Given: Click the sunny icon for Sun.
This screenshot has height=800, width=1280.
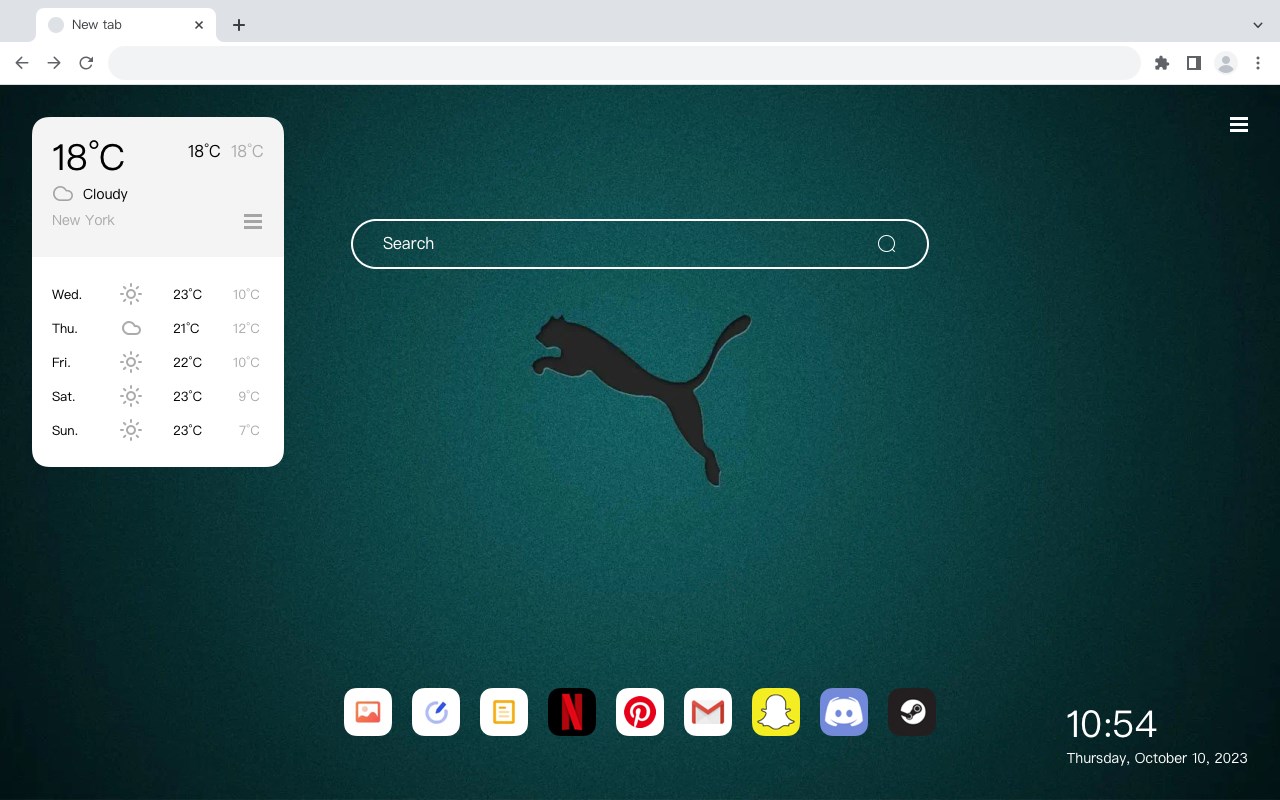Looking at the screenshot, I should tap(131, 430).
